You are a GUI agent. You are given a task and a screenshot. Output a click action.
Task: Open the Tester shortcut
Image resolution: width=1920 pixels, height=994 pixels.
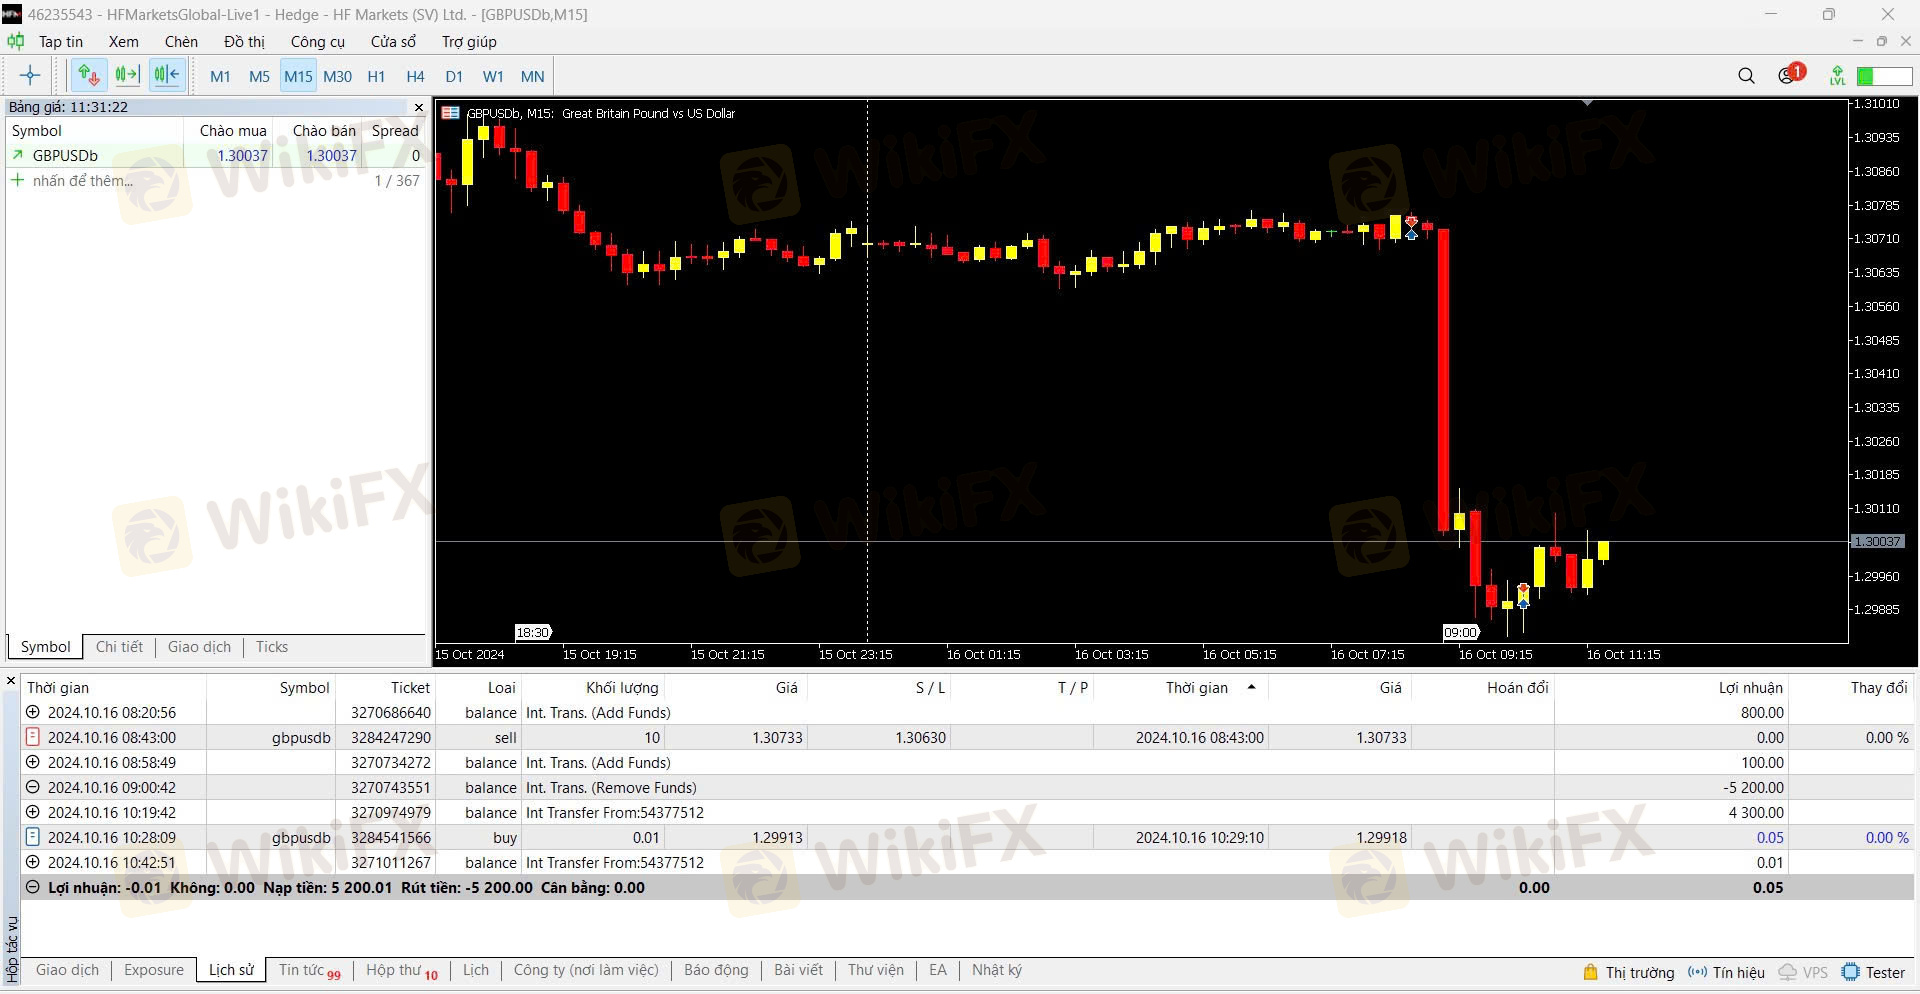pos(1874,972)
